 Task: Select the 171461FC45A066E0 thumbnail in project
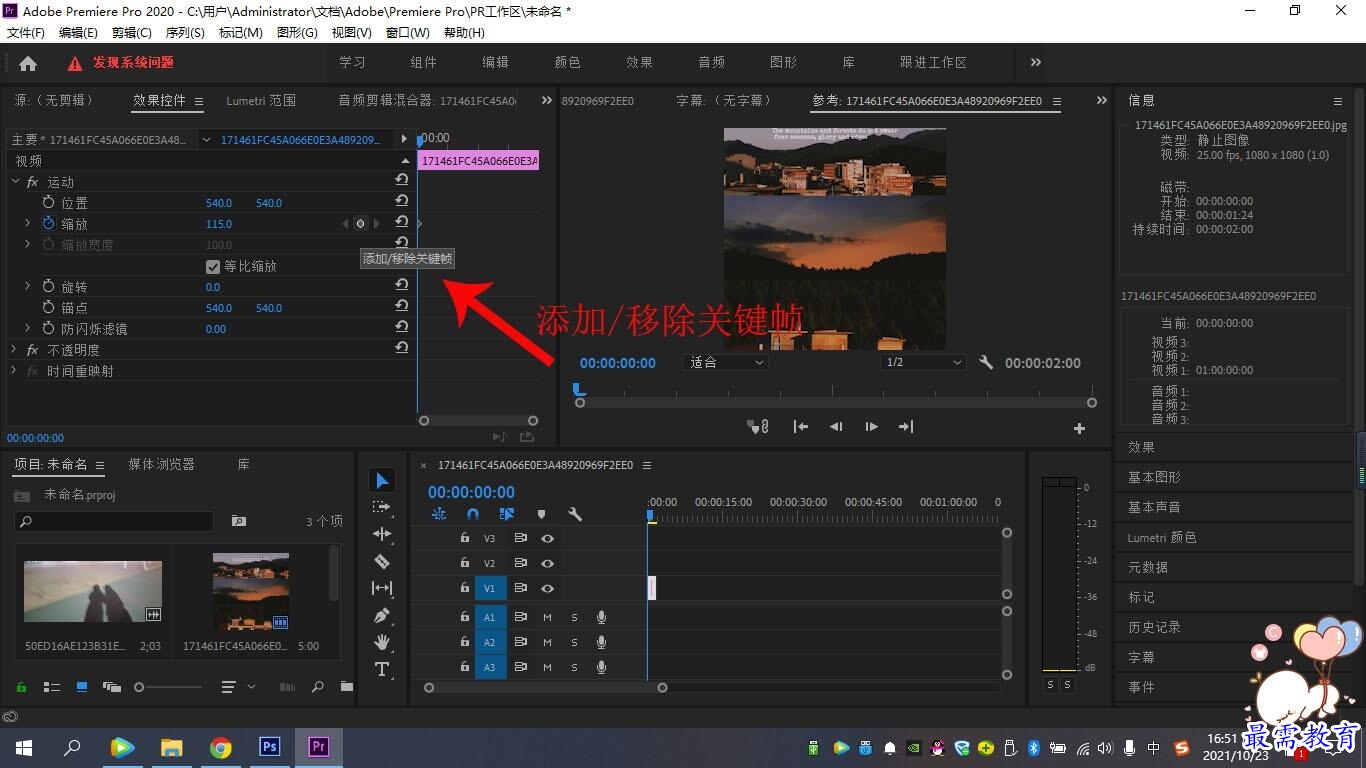(x=251, y=592)
